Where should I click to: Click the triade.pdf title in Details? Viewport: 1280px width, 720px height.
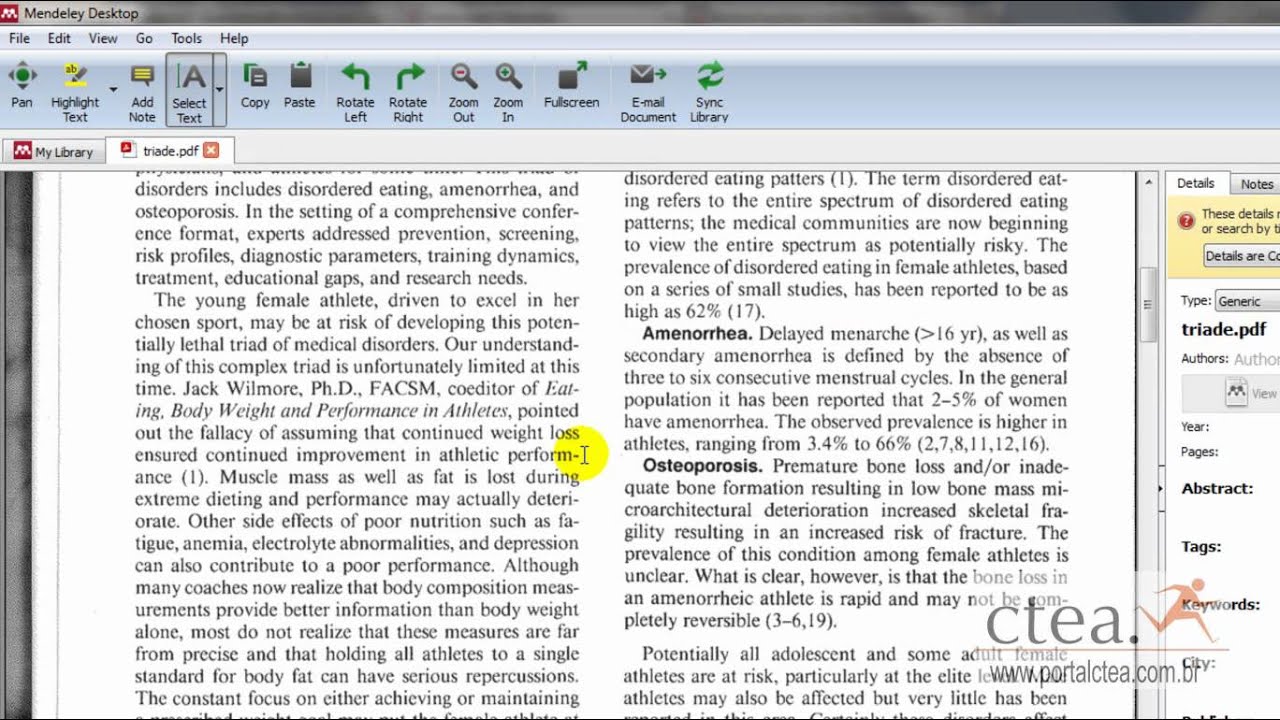(1224, 329)
